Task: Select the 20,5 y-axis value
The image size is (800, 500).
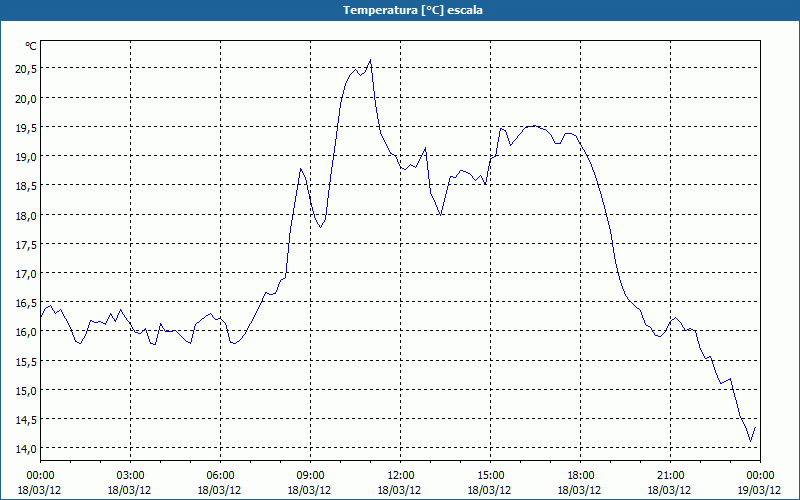Action: 26,69
